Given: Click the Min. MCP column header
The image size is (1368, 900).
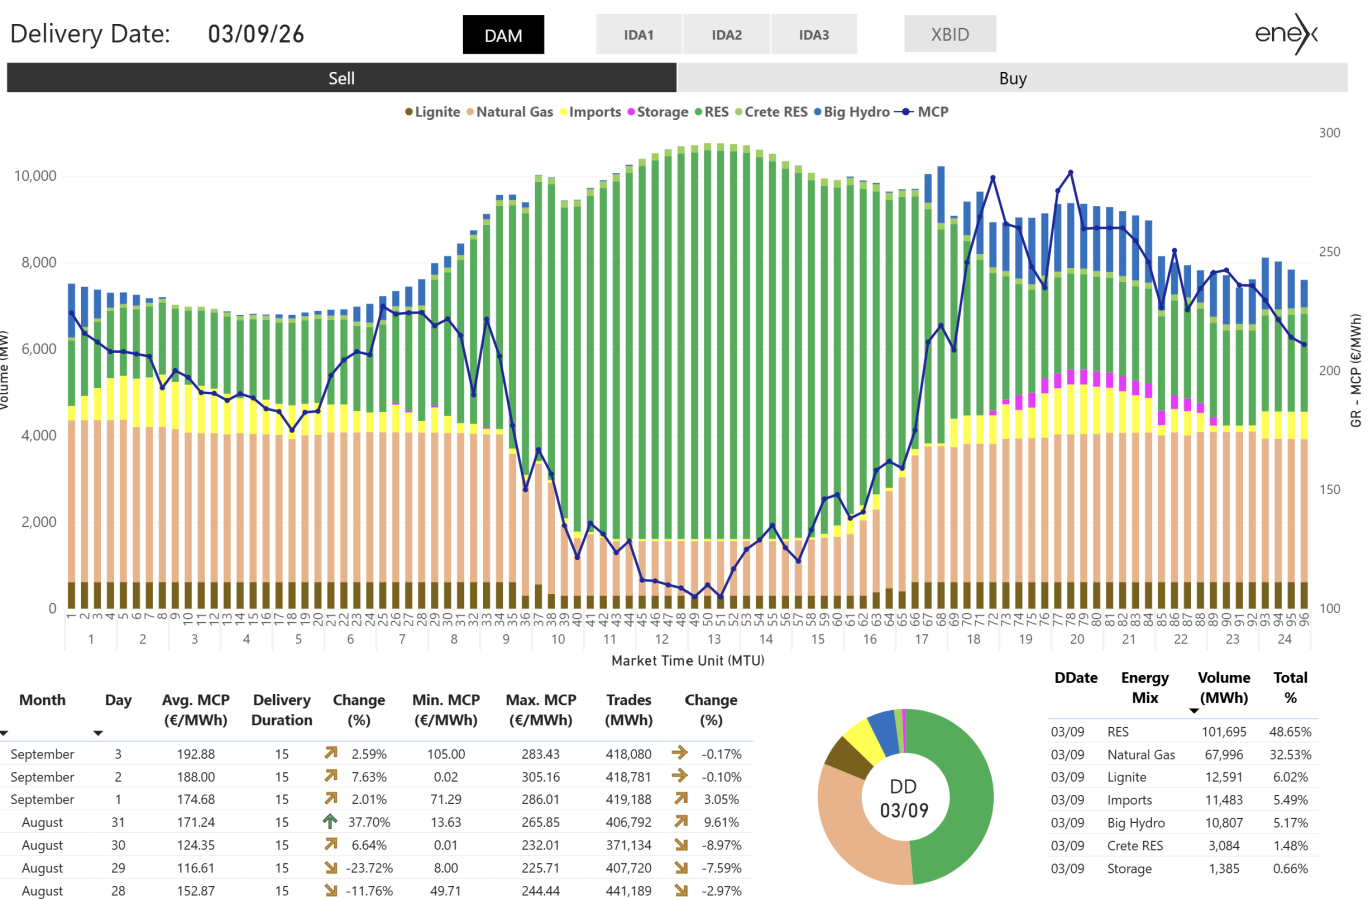Looking at the screenshot, I should pos(446,710).
